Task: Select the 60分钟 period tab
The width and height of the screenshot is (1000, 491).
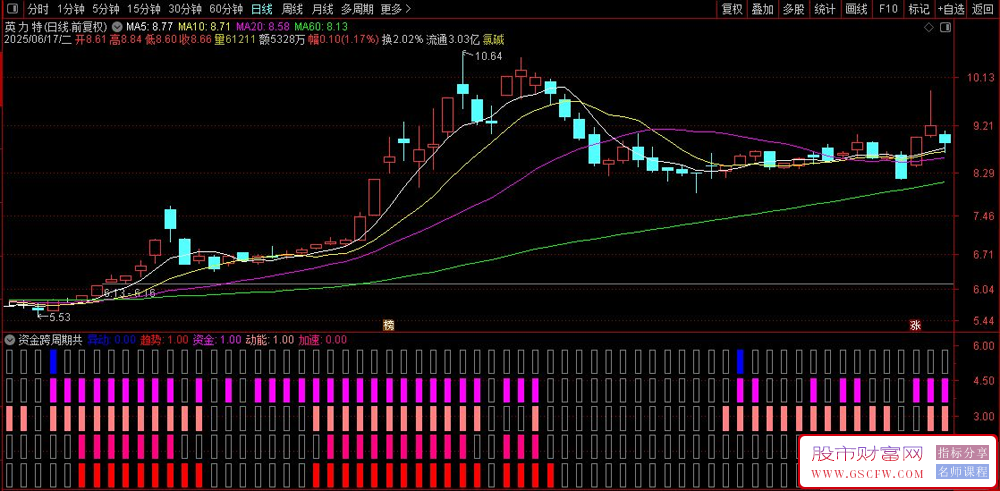Action: click(226, 9)
